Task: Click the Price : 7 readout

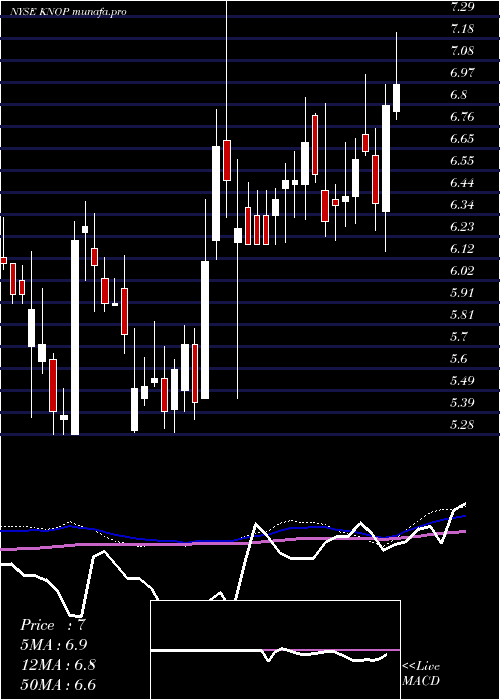Action: [53, 625]
